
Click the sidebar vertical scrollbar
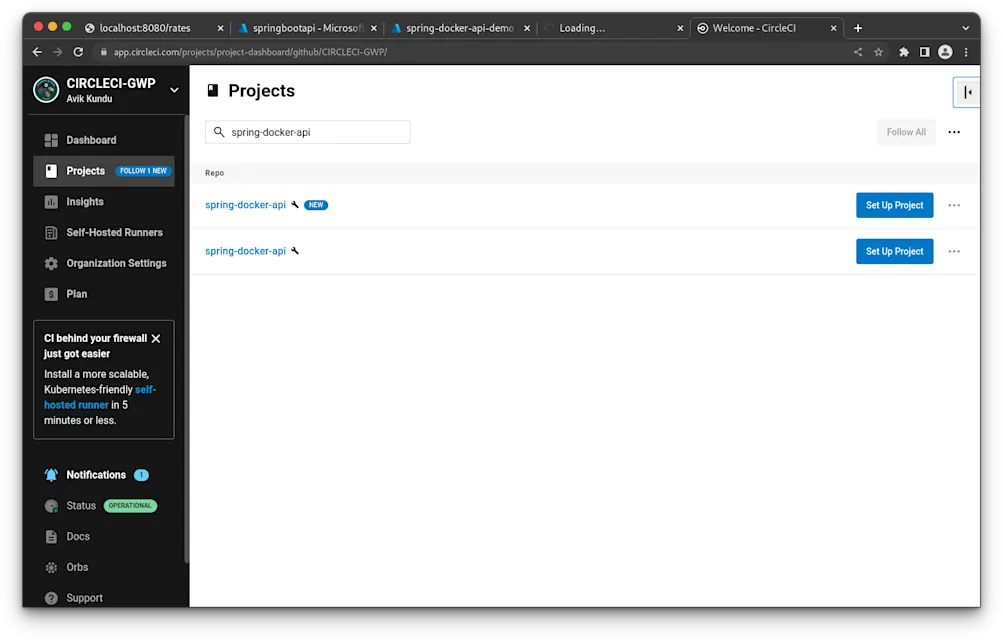[186, 339]
